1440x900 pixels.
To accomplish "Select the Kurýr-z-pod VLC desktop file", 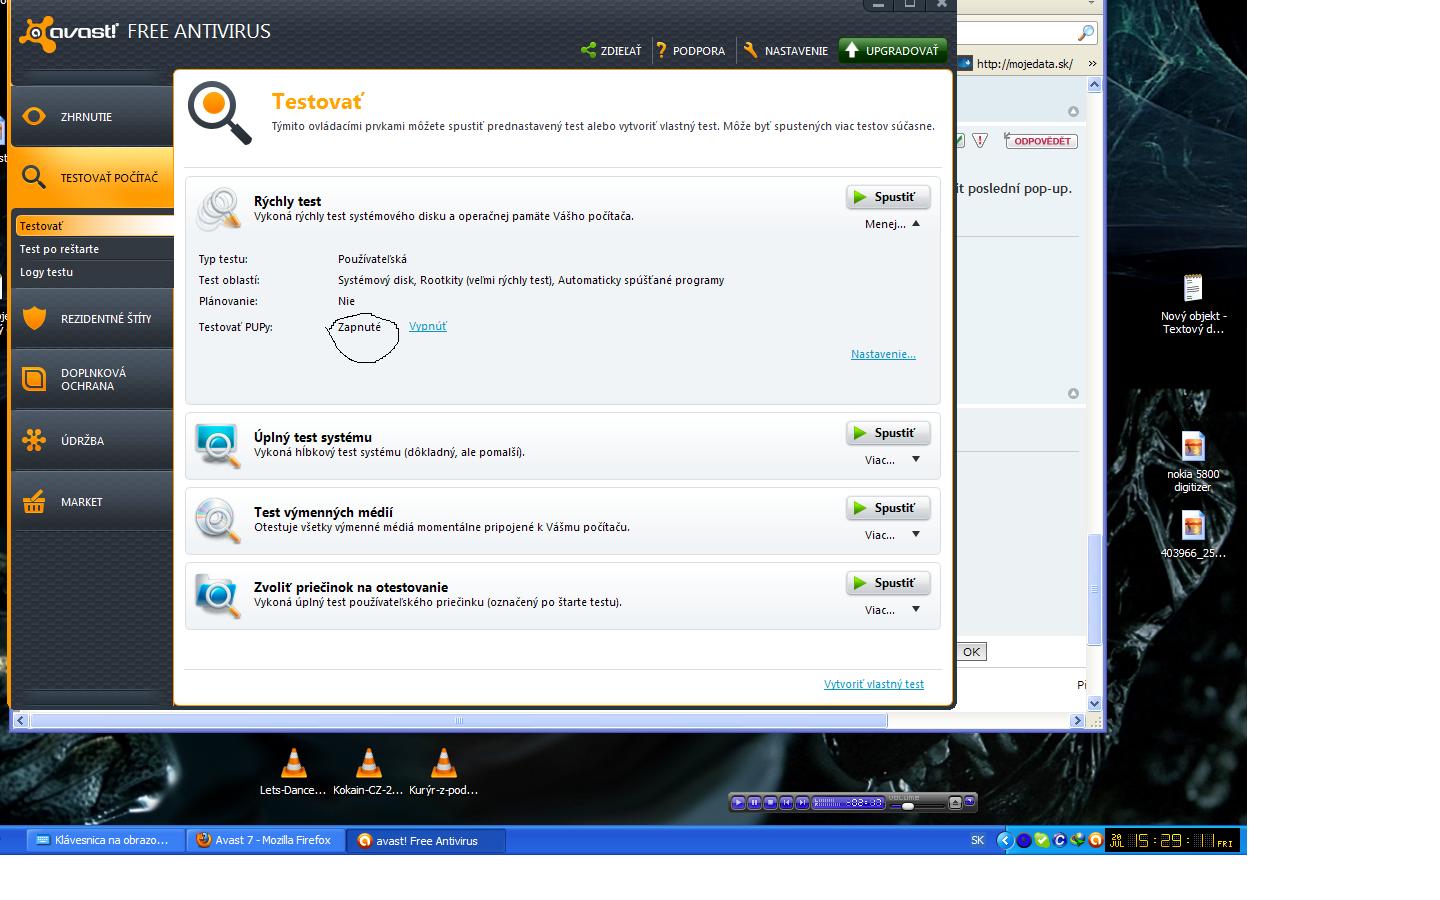I will coord(443,772).
